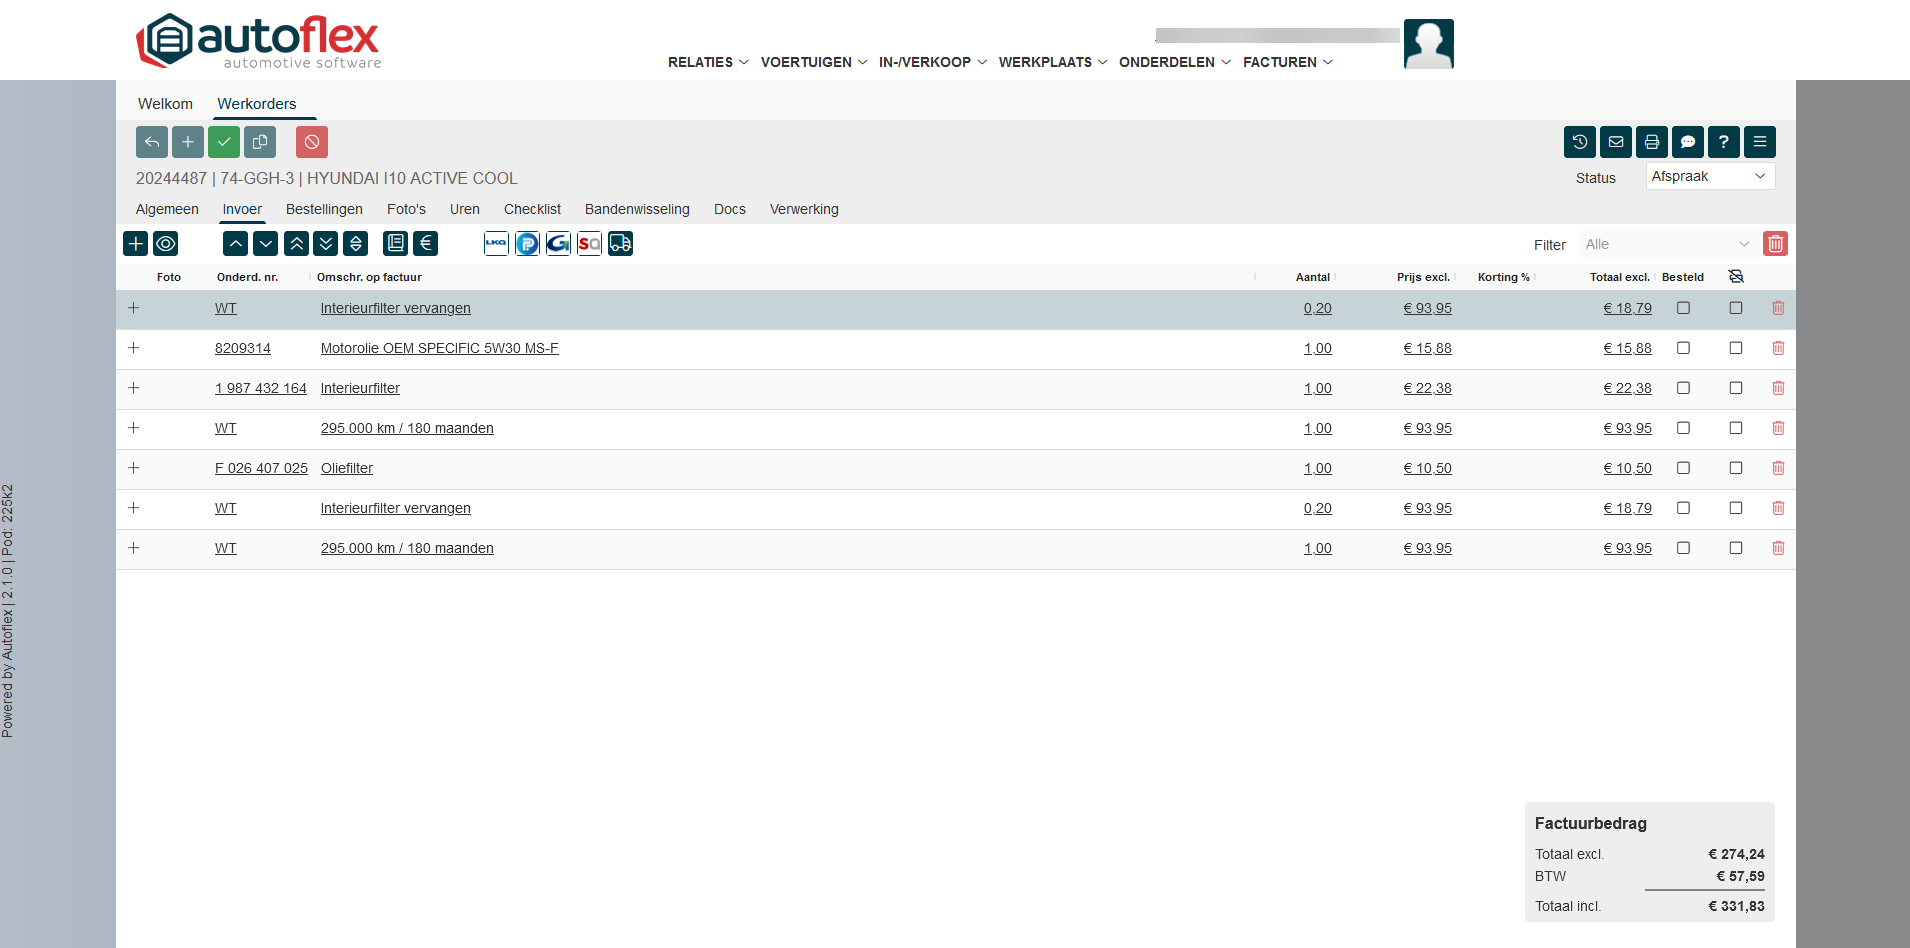This screenshot has width=1910, height=948.
Task: Click the red cancel circle icon
Action: [x=312, y=142]
